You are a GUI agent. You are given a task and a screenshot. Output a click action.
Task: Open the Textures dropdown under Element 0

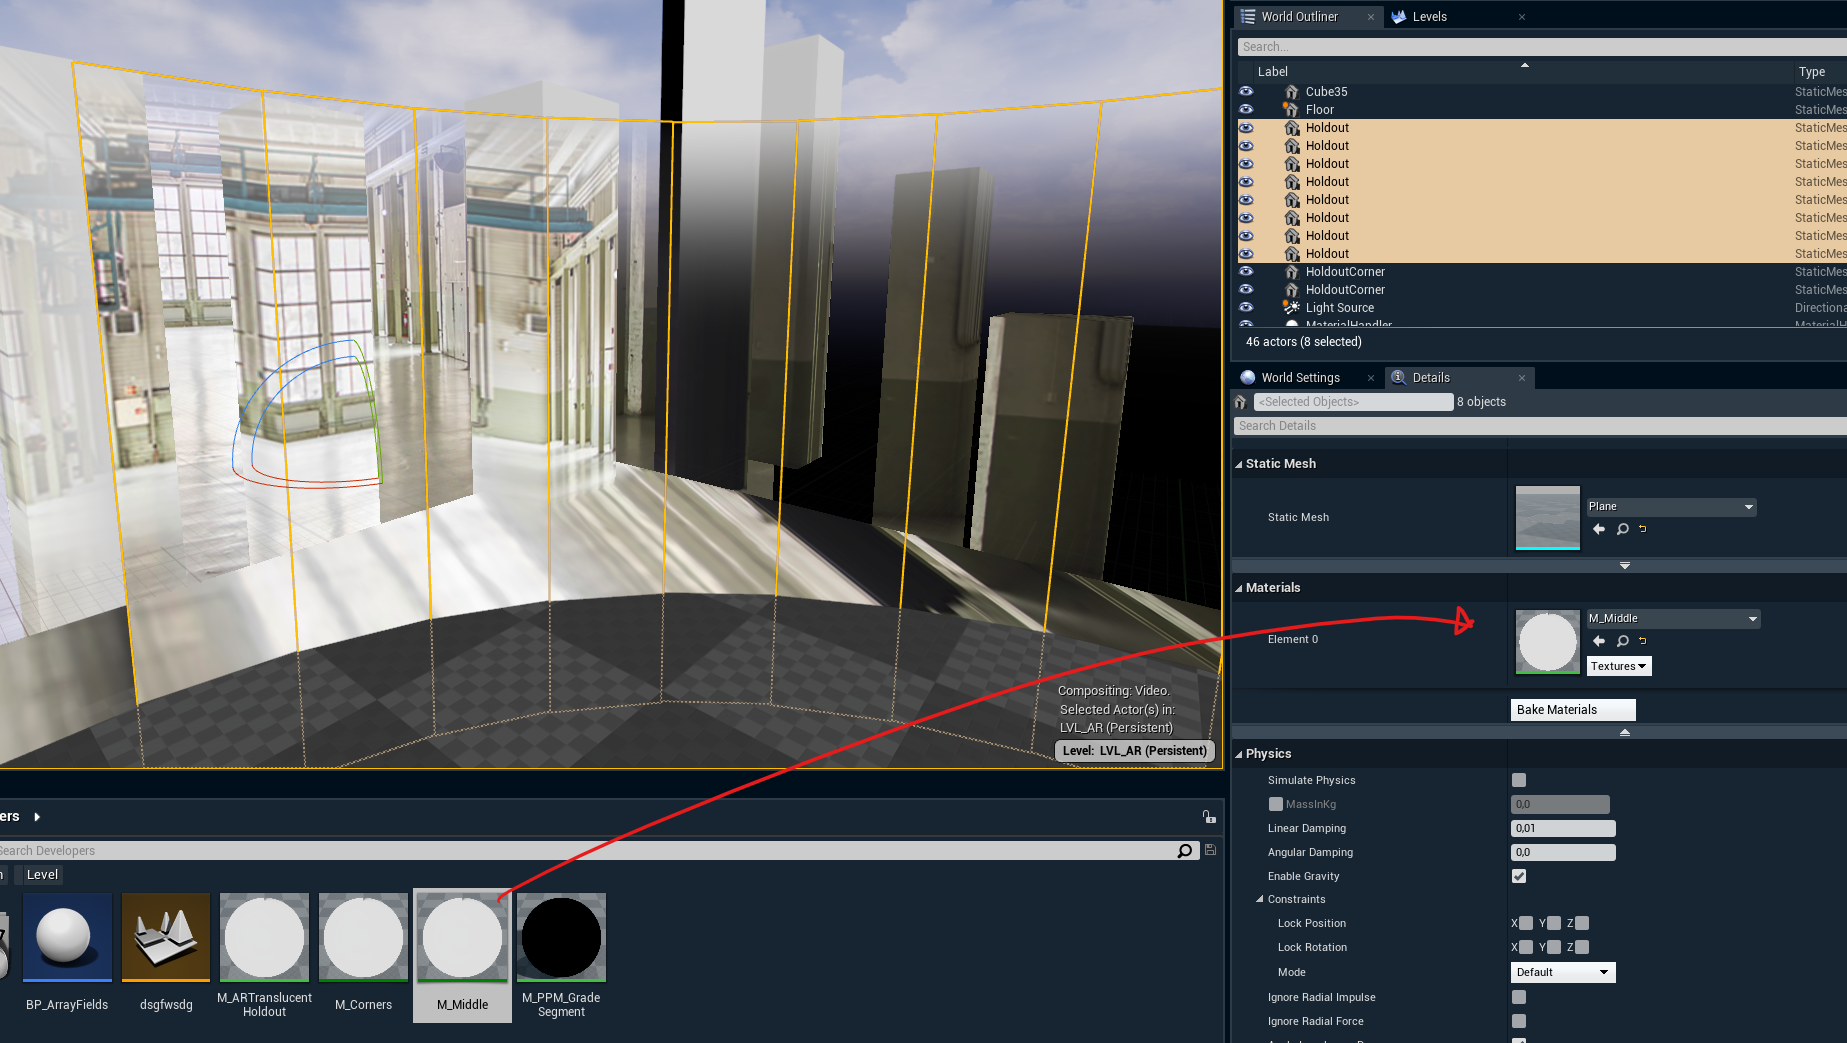coord(1618,666)
